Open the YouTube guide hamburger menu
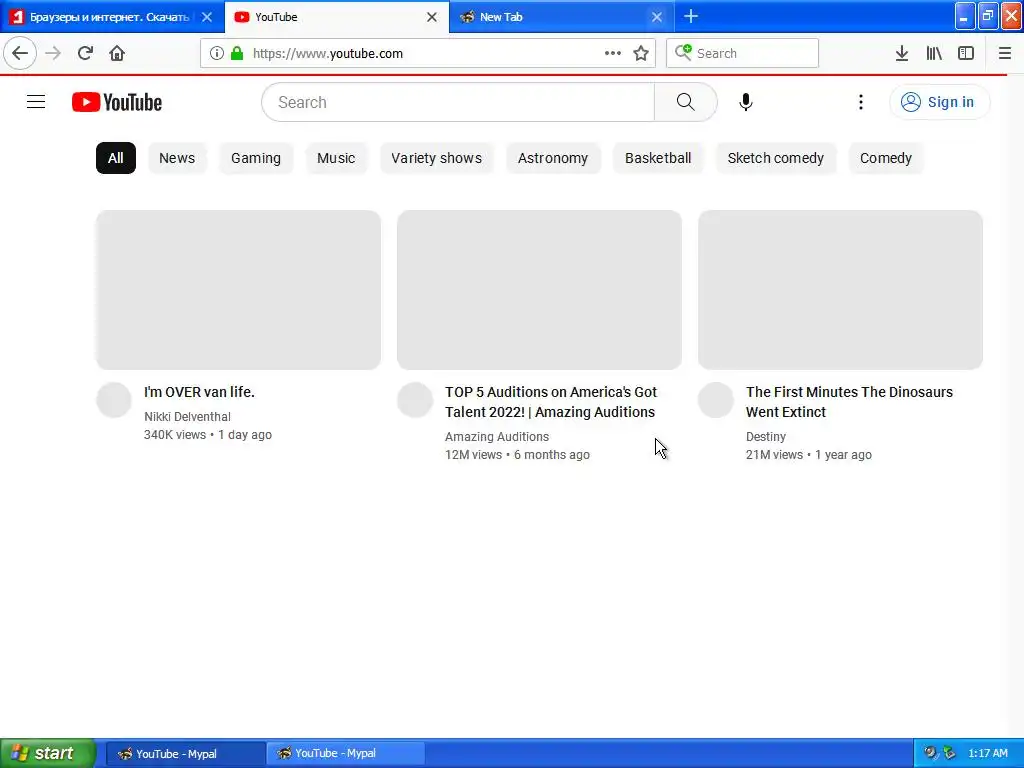 [36, 102]
